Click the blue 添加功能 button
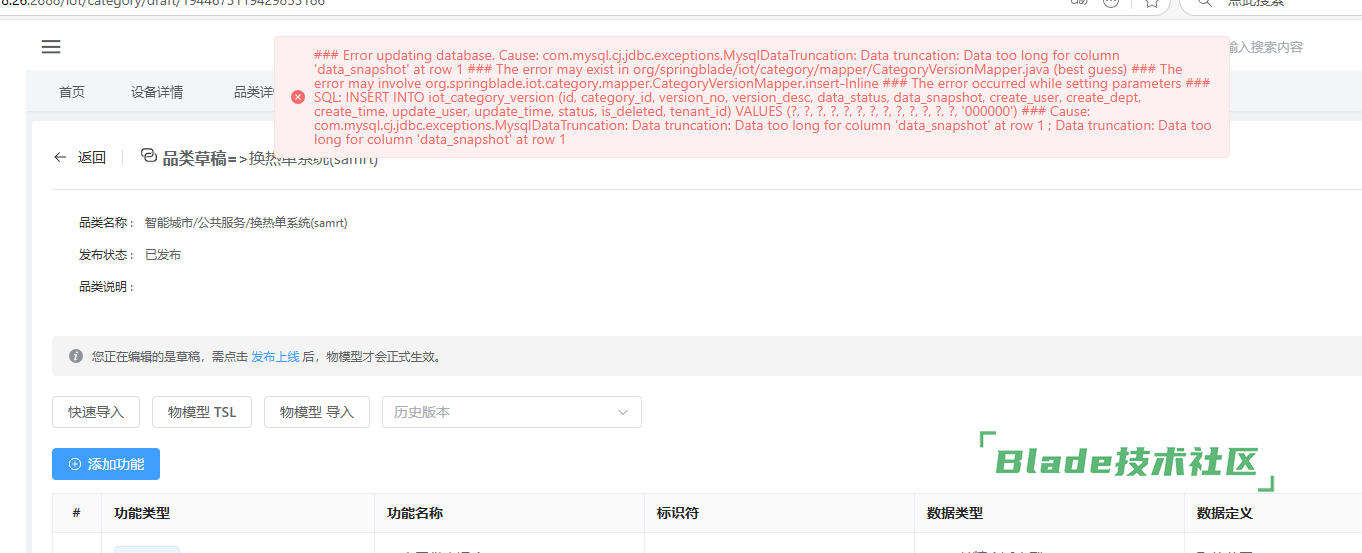Viewport: 1362px width, 553px height. click(x=106, y=464)
